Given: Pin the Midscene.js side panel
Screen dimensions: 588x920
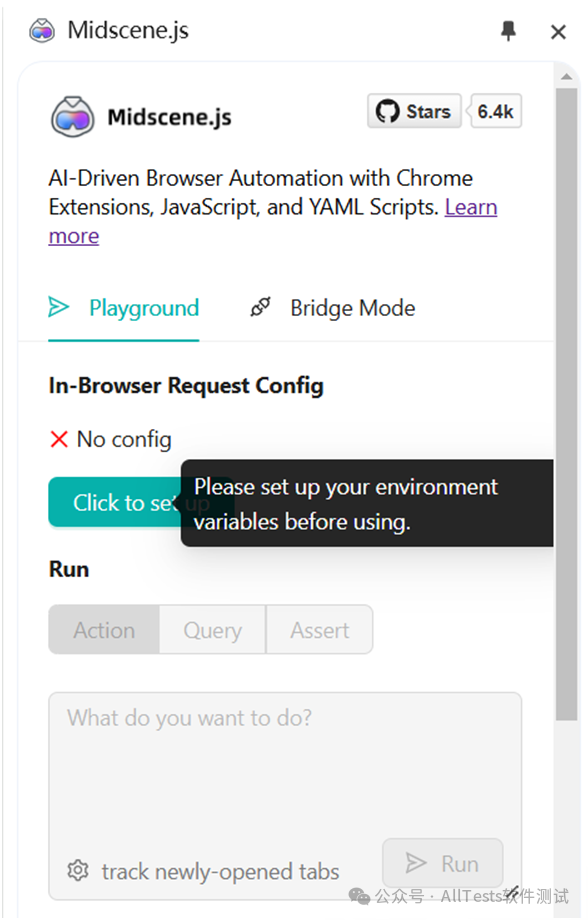Looking at the screenshot, I should [508, 31].
